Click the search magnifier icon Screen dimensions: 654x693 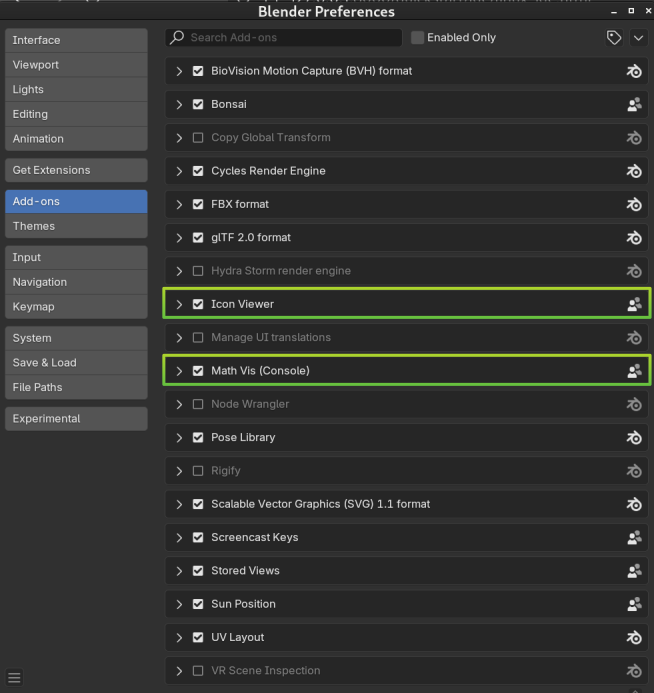click(178, 38)
